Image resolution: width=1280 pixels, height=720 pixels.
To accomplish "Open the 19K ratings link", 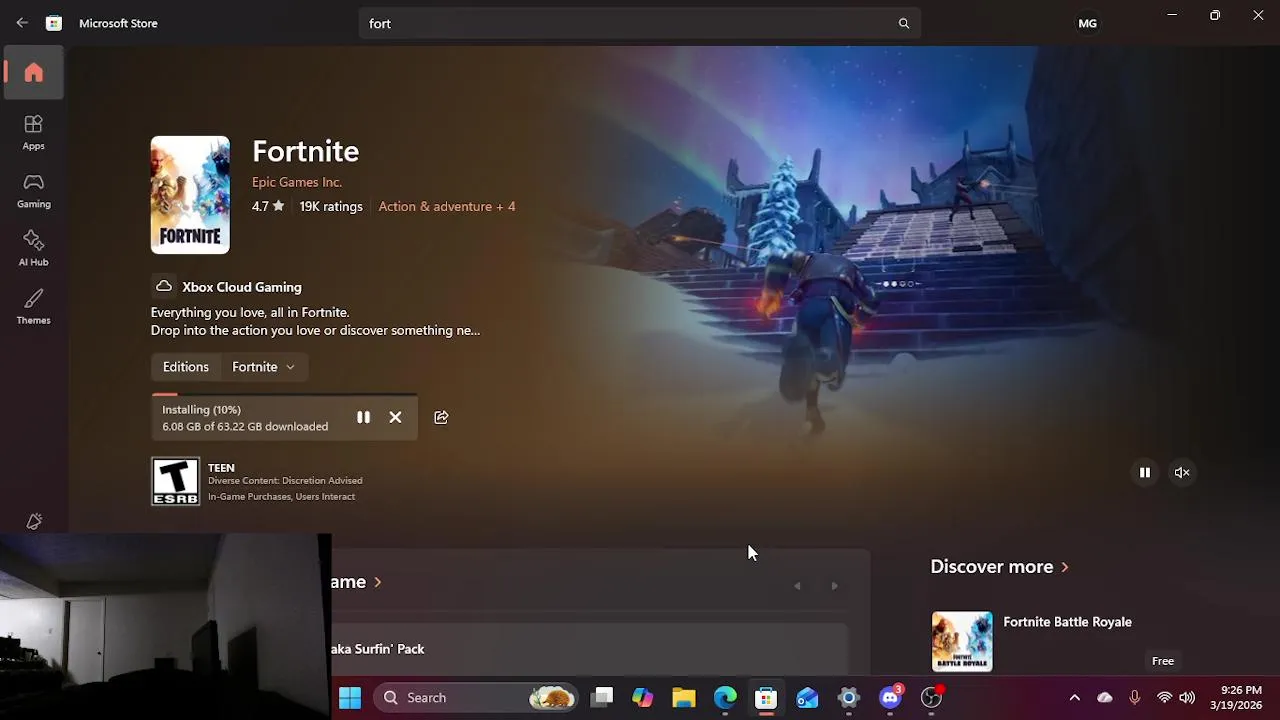I will click(331, 206).
